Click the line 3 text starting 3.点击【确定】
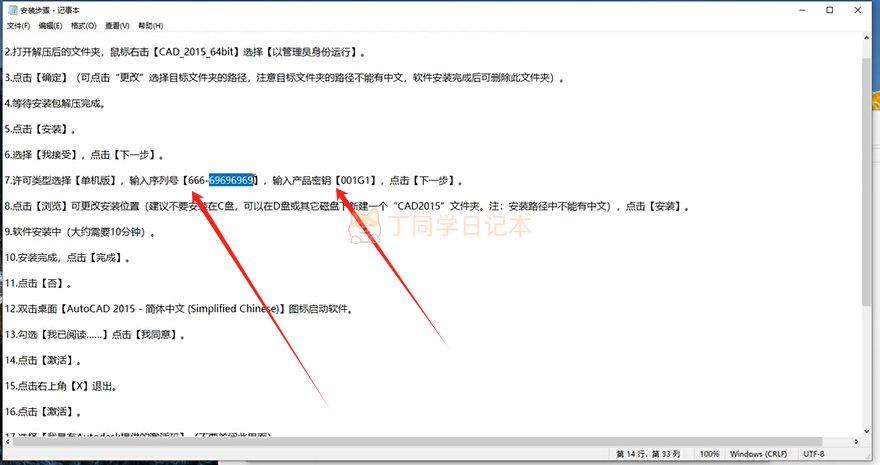This screenshot has width=880, height=465. tap(285, 78)
